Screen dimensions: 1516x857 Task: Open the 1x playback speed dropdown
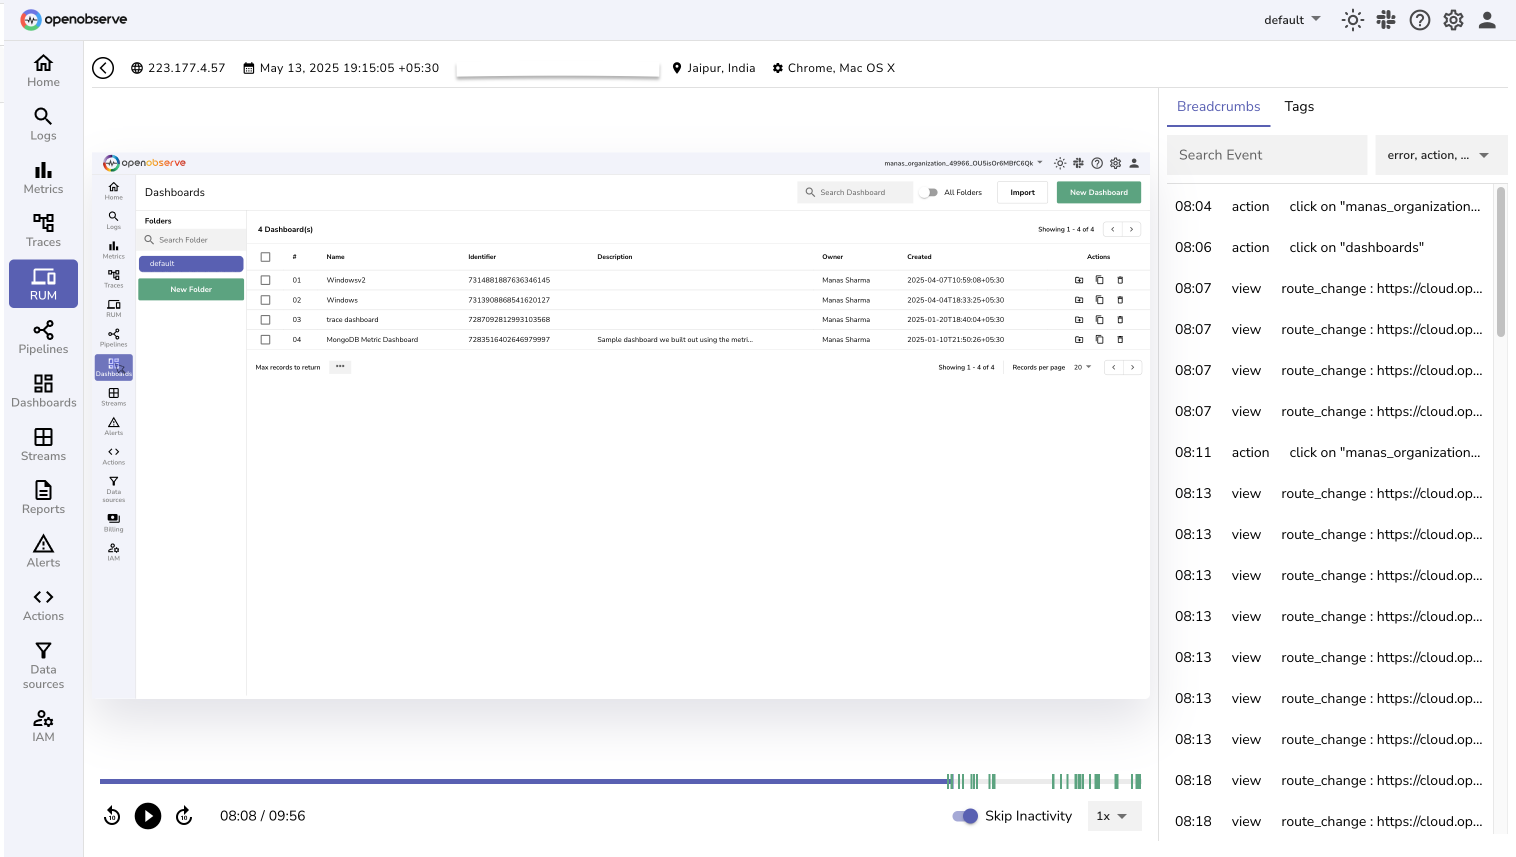(x=1114, y=816)
